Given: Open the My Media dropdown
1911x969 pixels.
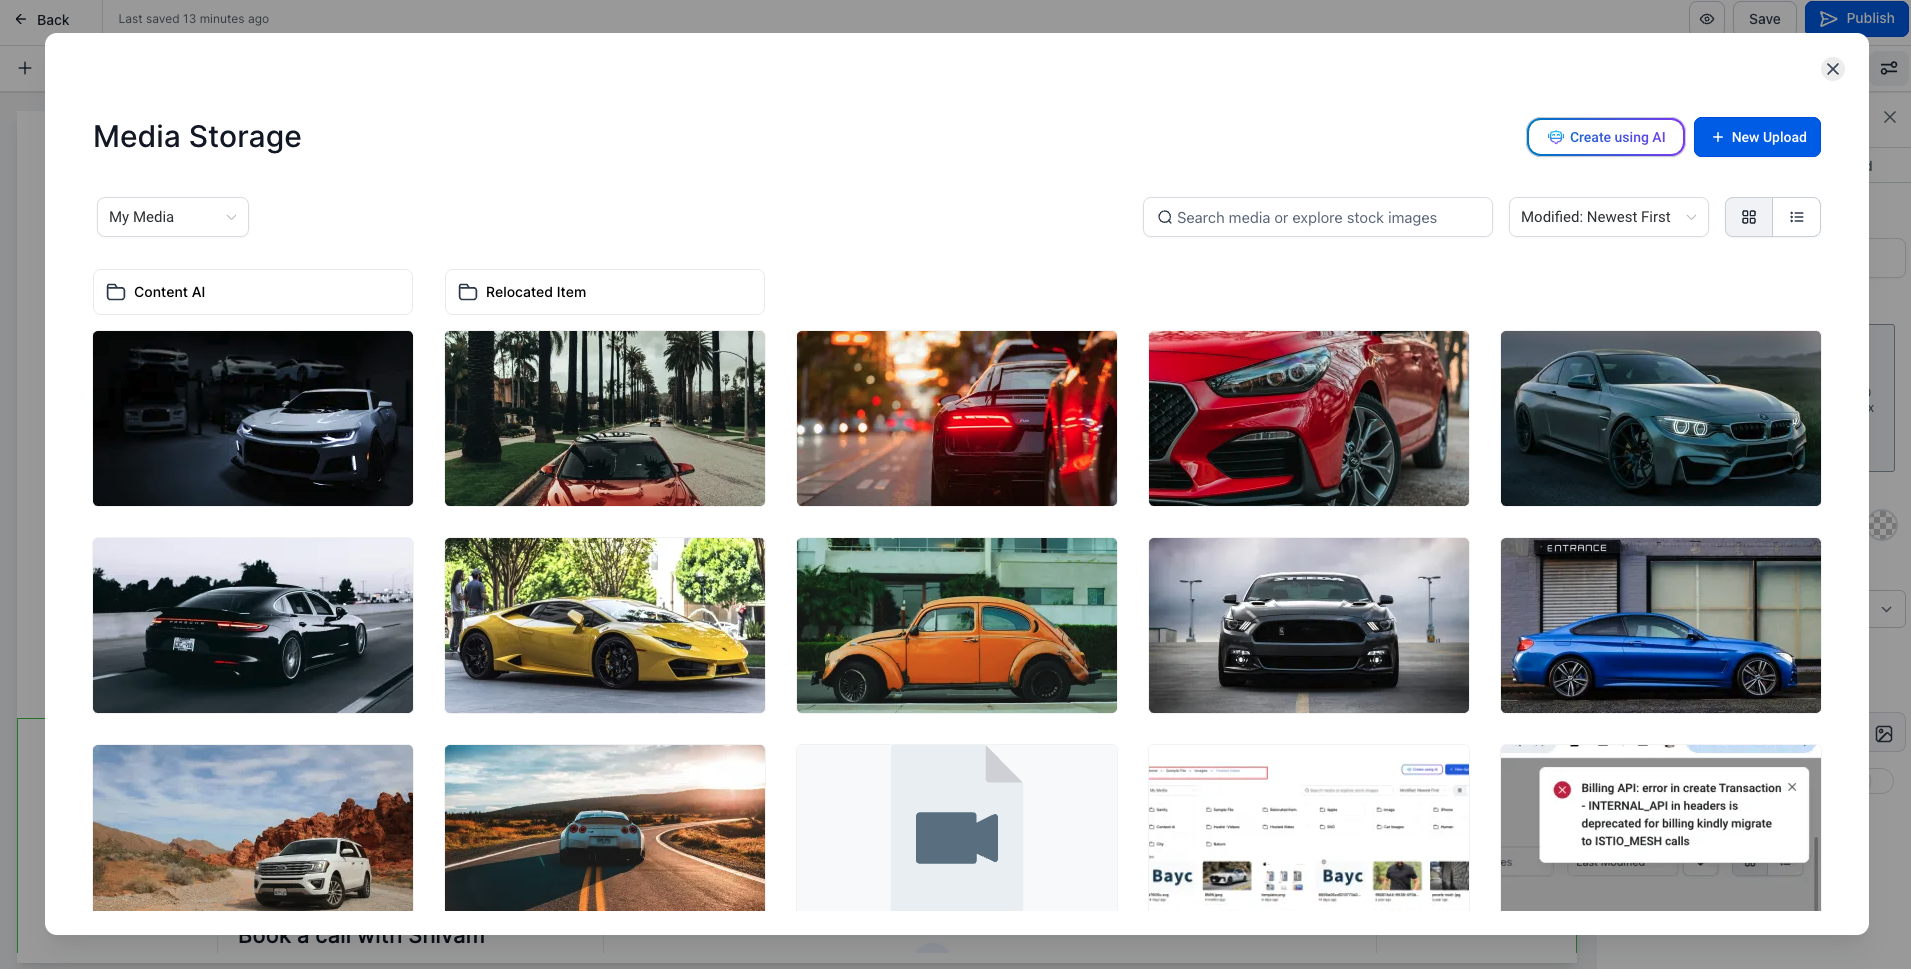Looking at the screenshot, I should [173, 217].
